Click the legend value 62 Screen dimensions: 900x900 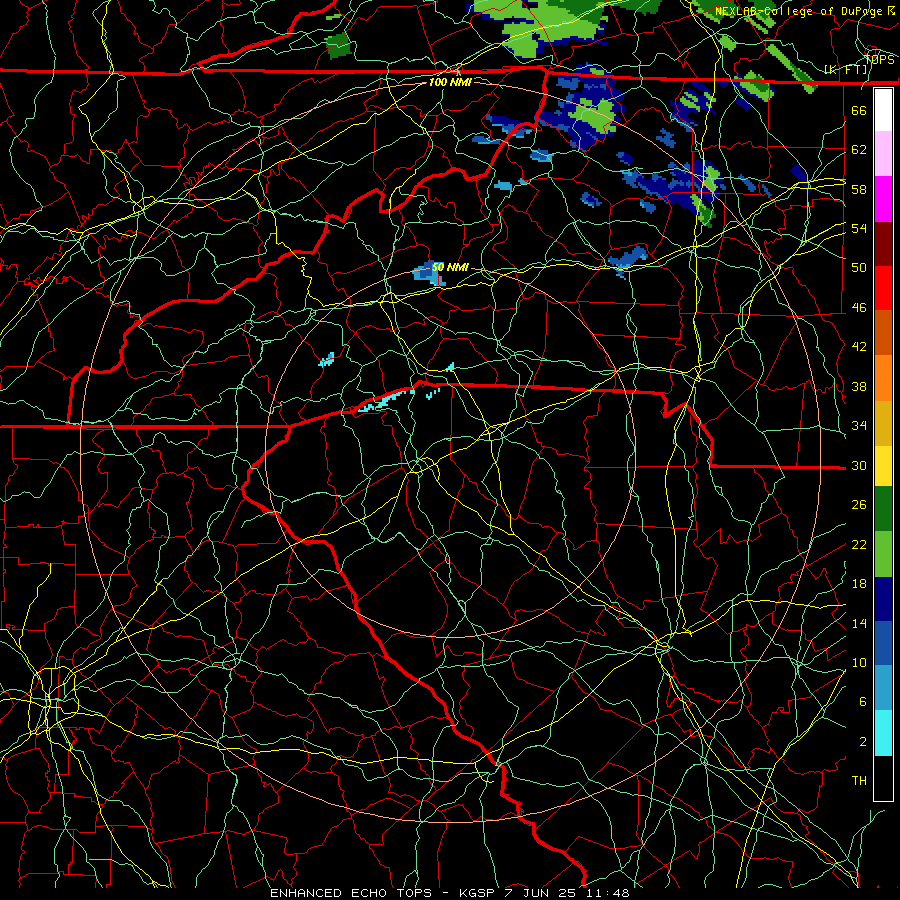[x=859, y=150]
